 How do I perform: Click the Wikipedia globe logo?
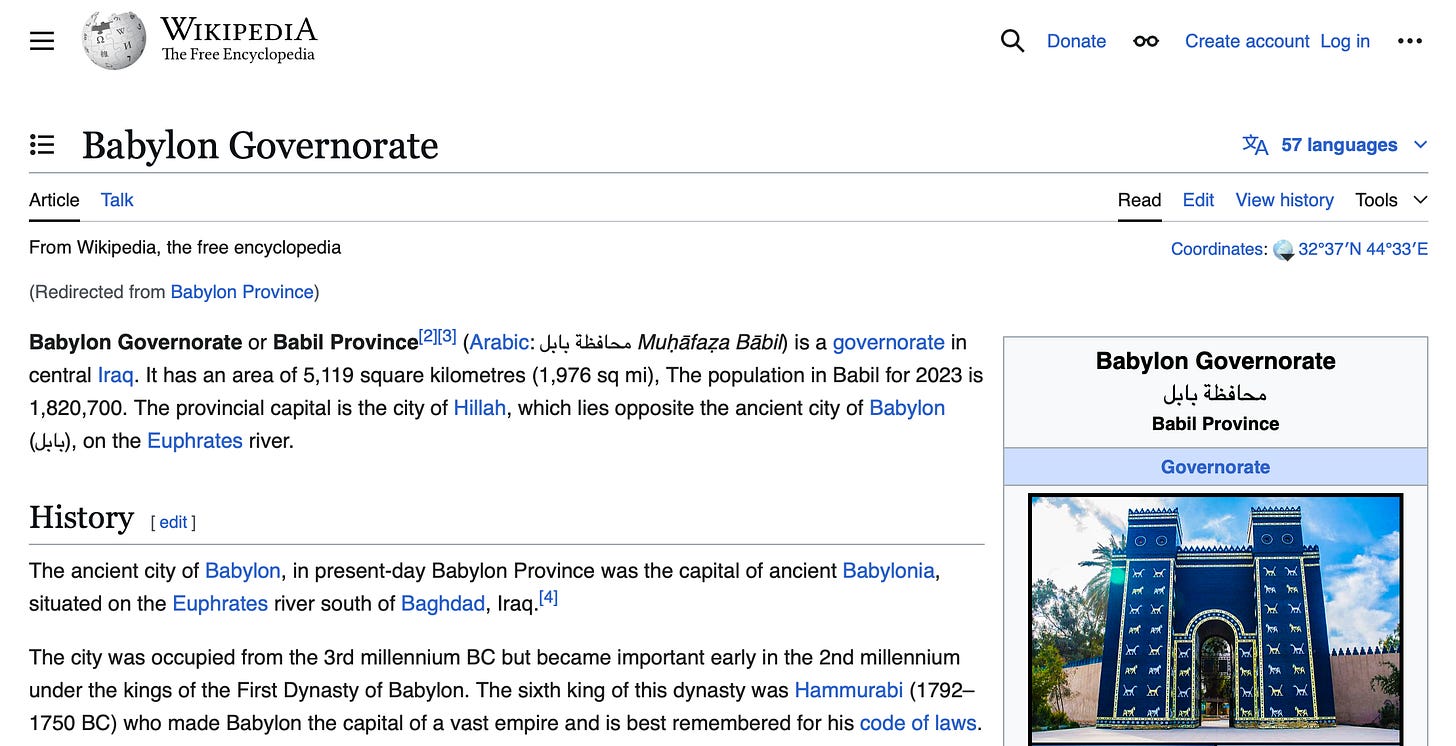point(114,41)
